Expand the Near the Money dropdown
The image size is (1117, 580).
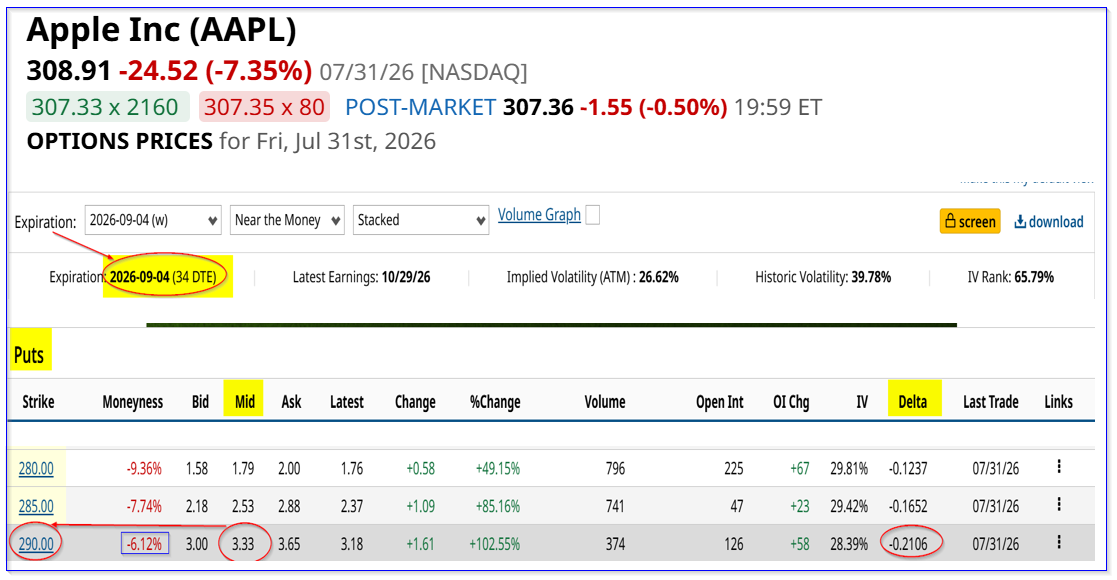tap(287, 220)
